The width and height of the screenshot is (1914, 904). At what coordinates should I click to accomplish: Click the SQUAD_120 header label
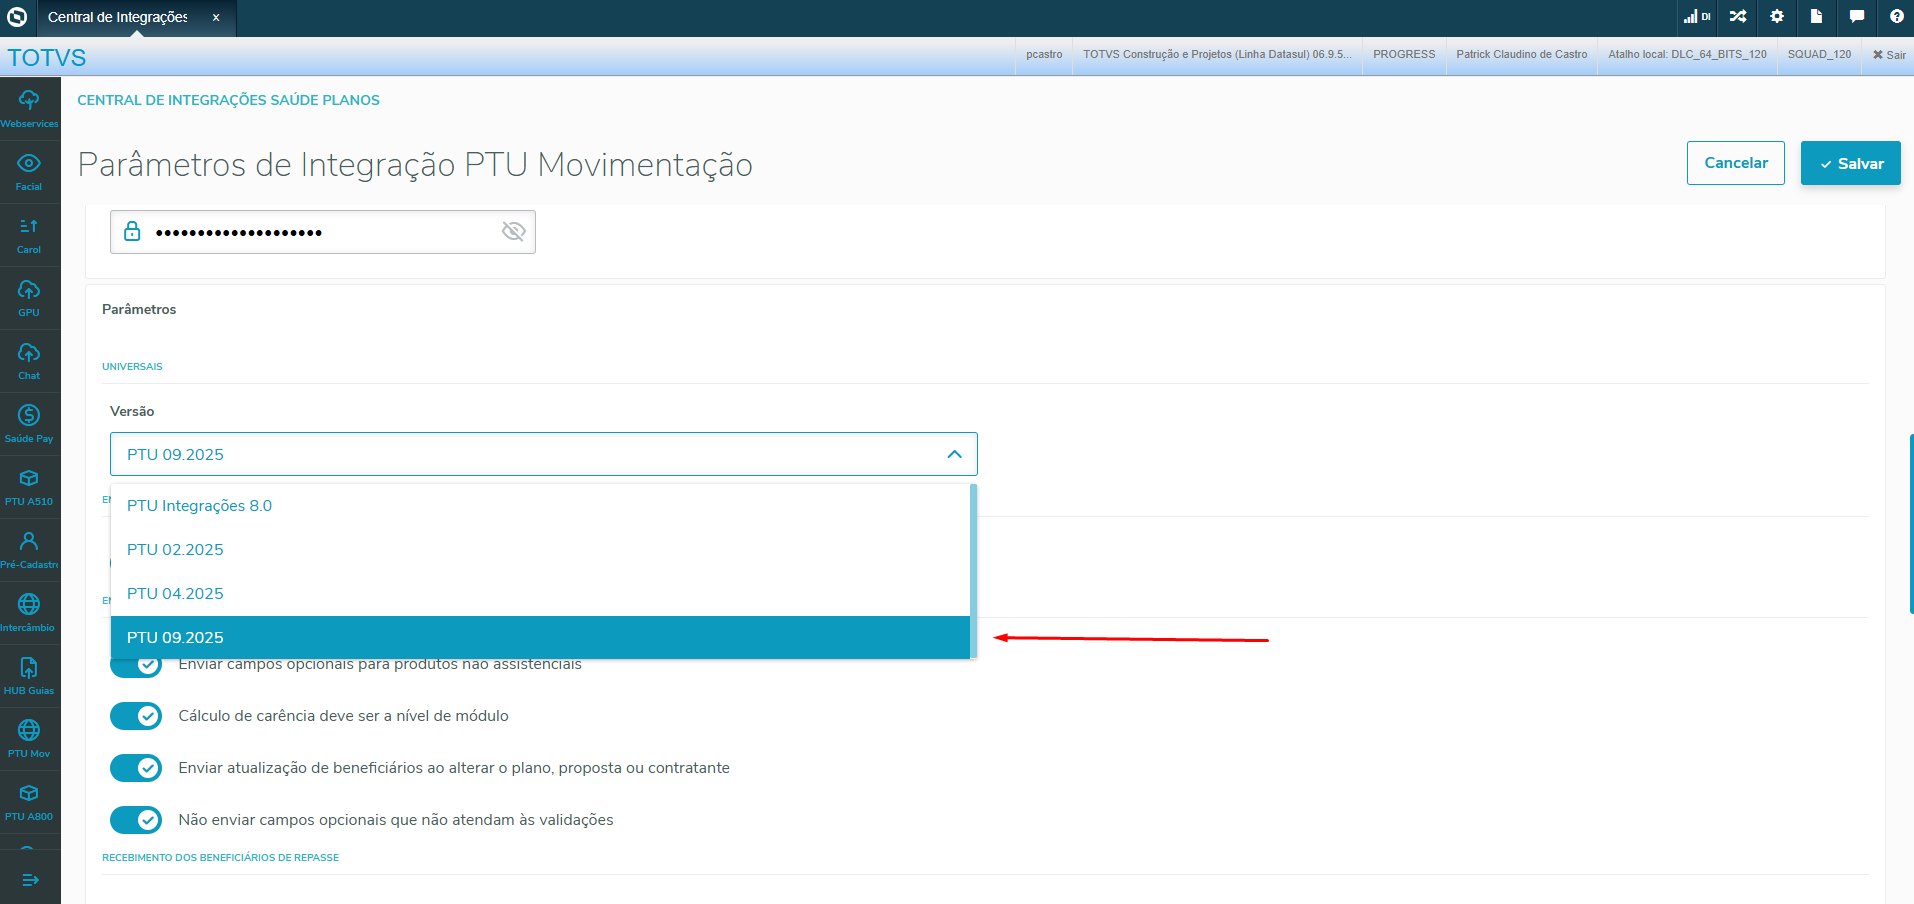1820,55
